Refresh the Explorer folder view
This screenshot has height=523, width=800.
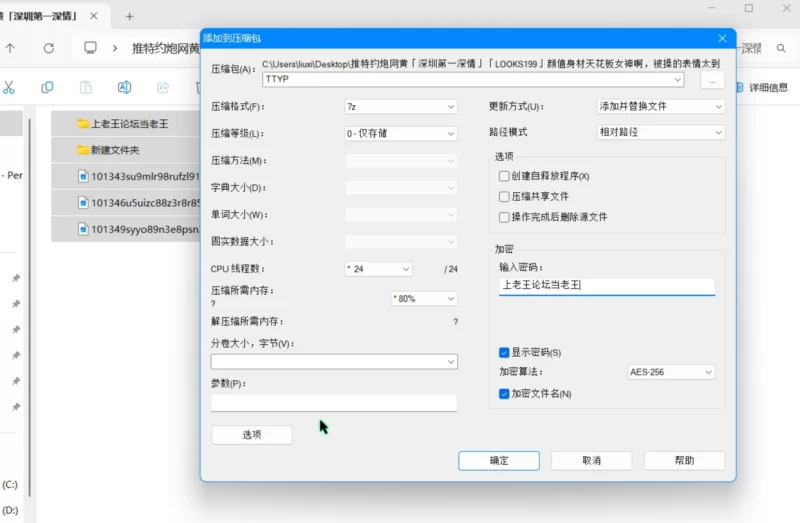[x=49, y=48]
